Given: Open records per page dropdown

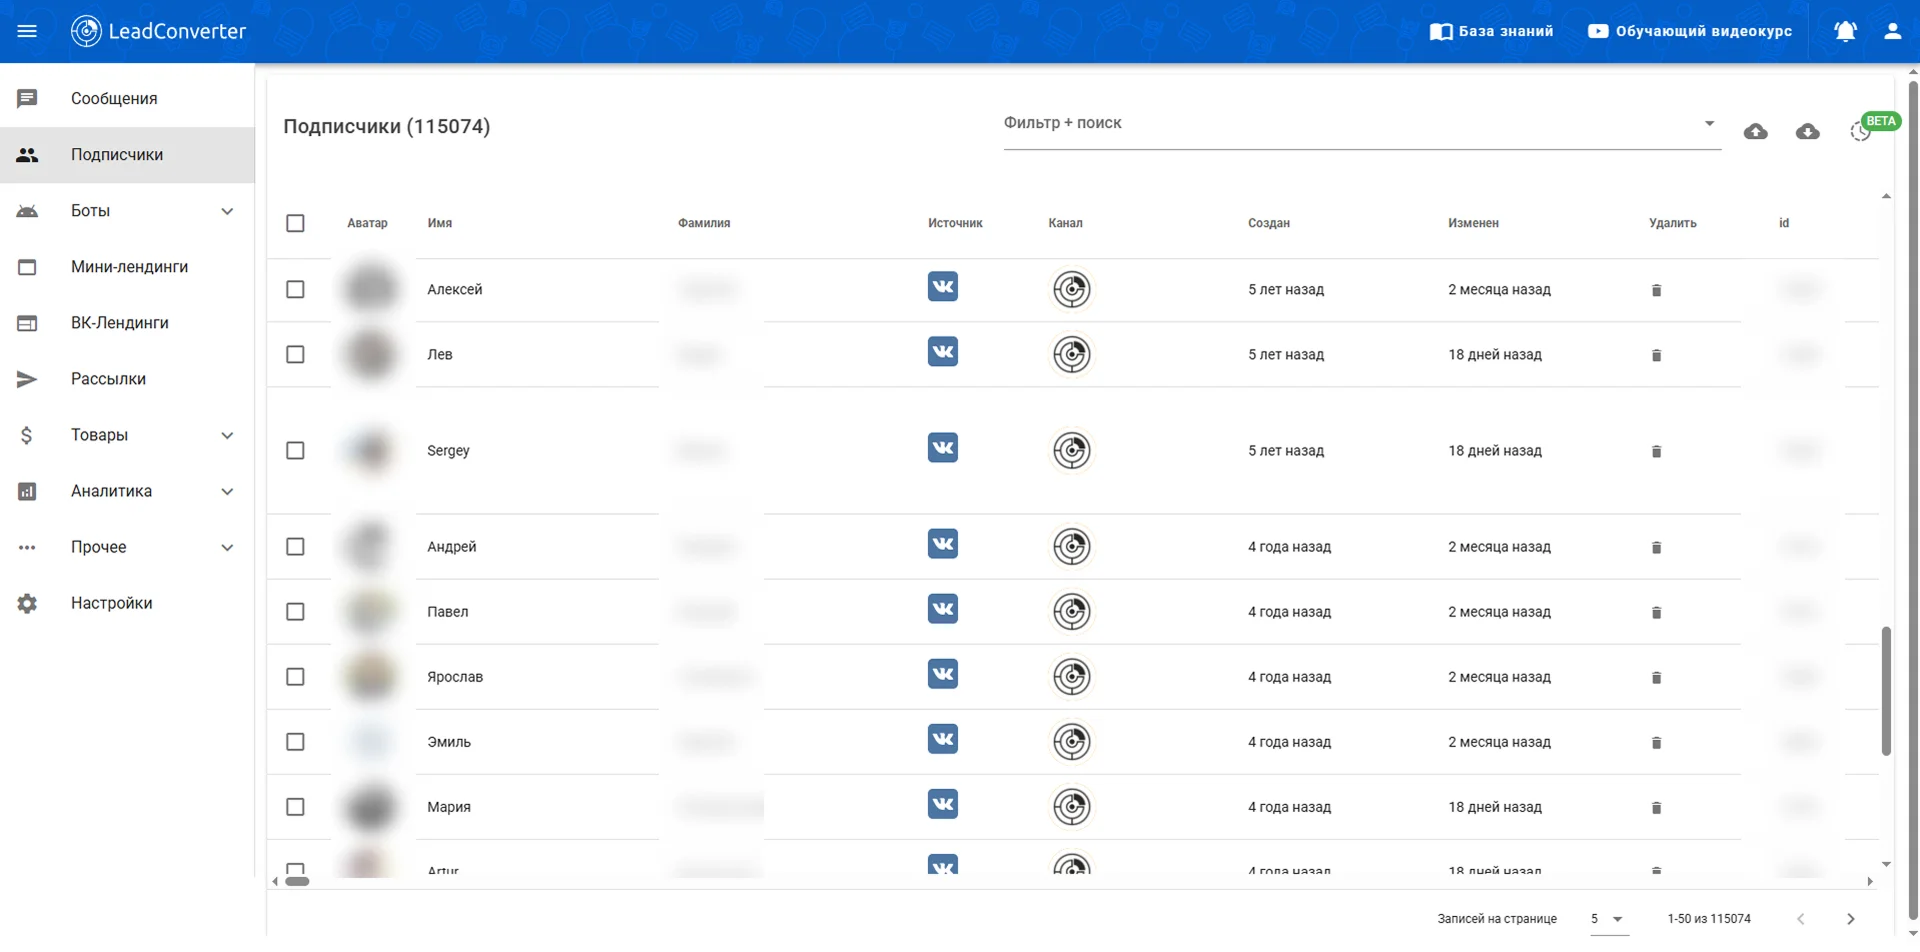Looking at the screenshot, I should point(1606,919).
